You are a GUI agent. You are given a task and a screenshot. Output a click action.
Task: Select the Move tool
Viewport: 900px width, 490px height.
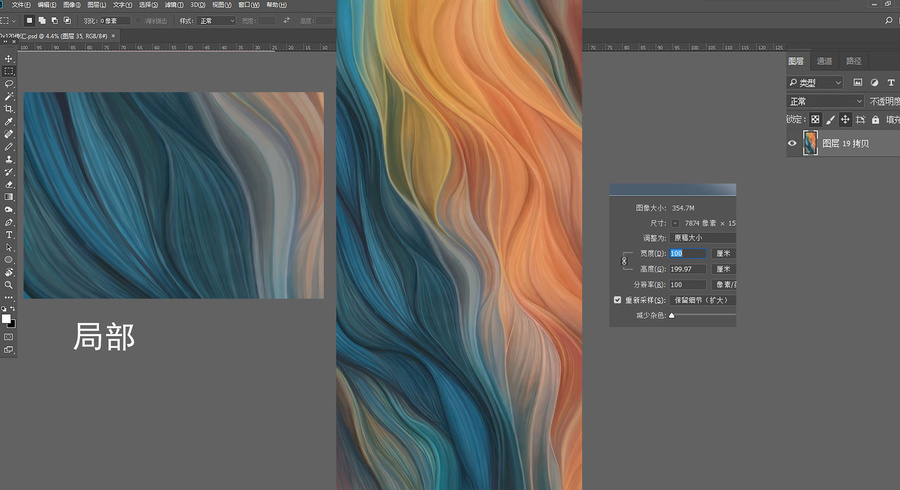[x=9, y=59]
